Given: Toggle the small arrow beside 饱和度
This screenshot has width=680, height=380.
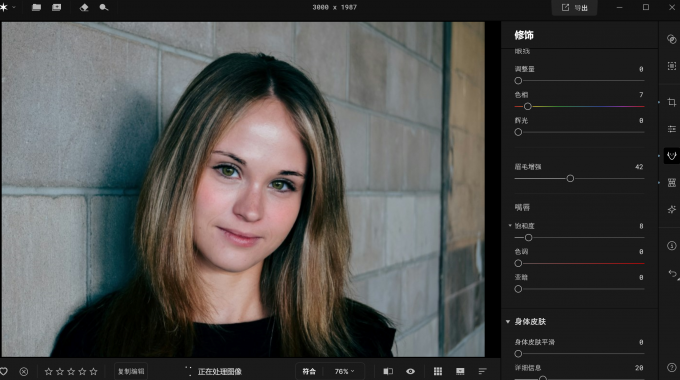Looking at the screenshot, I should pos(510,226).
